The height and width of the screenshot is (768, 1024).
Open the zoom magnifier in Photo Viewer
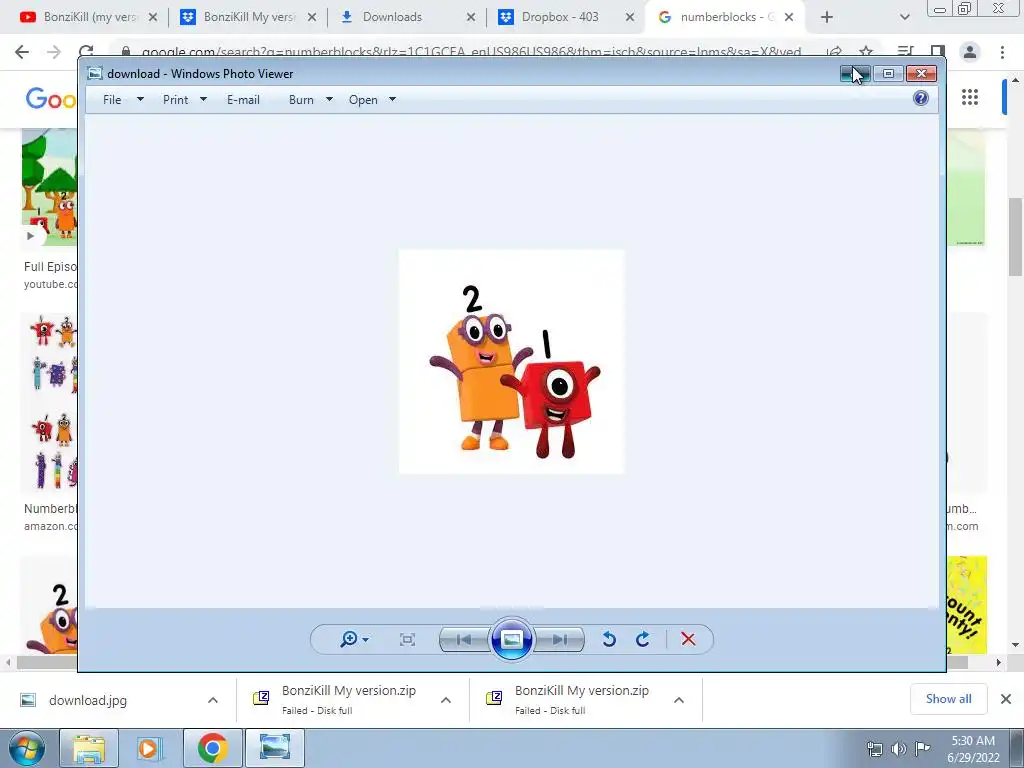[x=349, y=639]
